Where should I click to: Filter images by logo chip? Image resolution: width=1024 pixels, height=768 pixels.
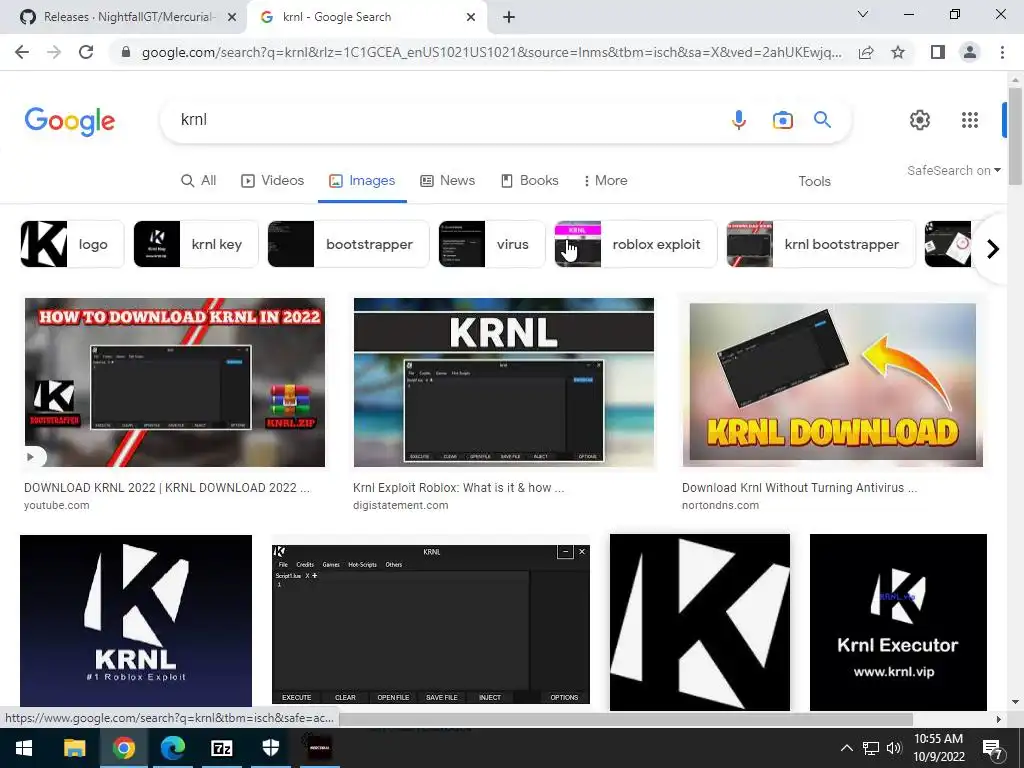72,244
